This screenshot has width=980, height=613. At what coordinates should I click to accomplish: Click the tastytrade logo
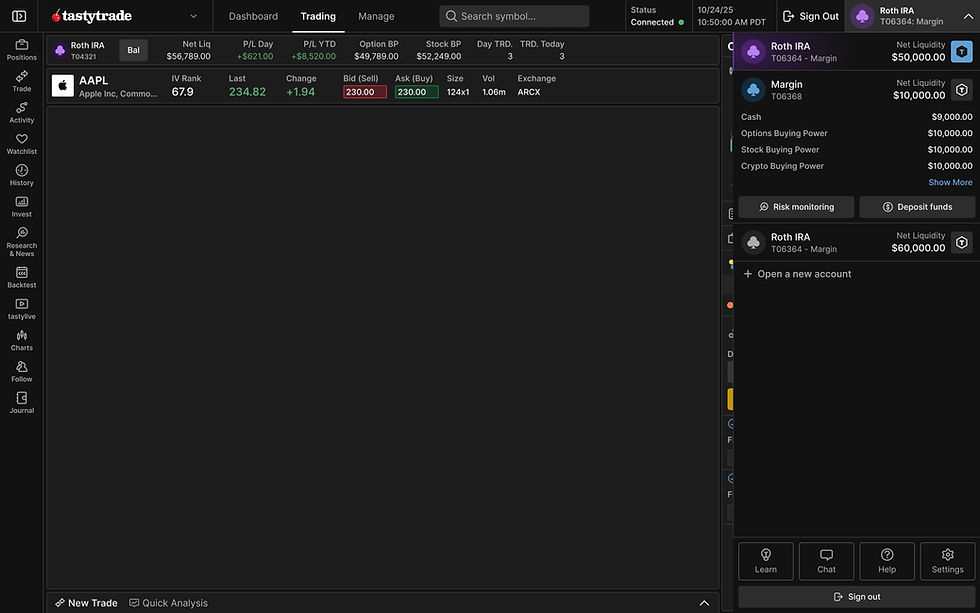[x=92, y=16]
